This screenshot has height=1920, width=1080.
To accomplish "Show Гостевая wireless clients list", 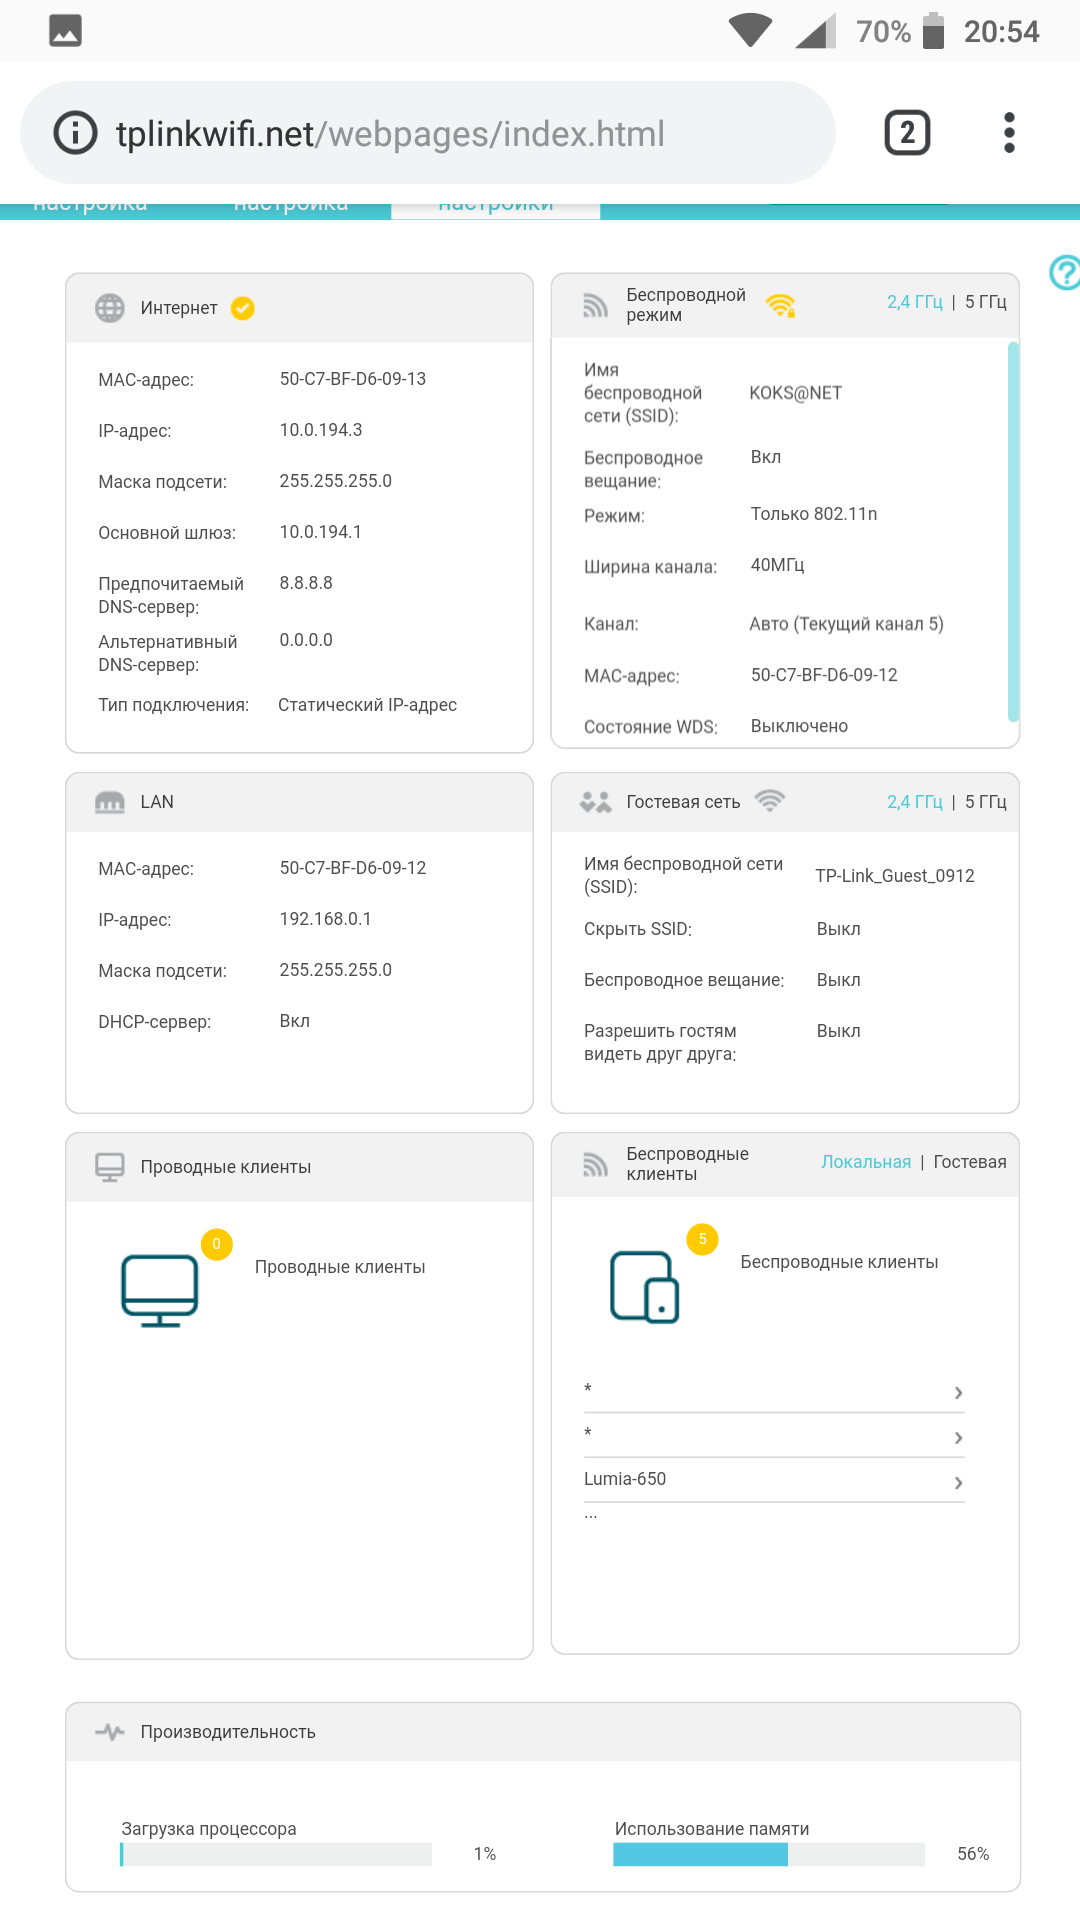I will [969, 1162].
